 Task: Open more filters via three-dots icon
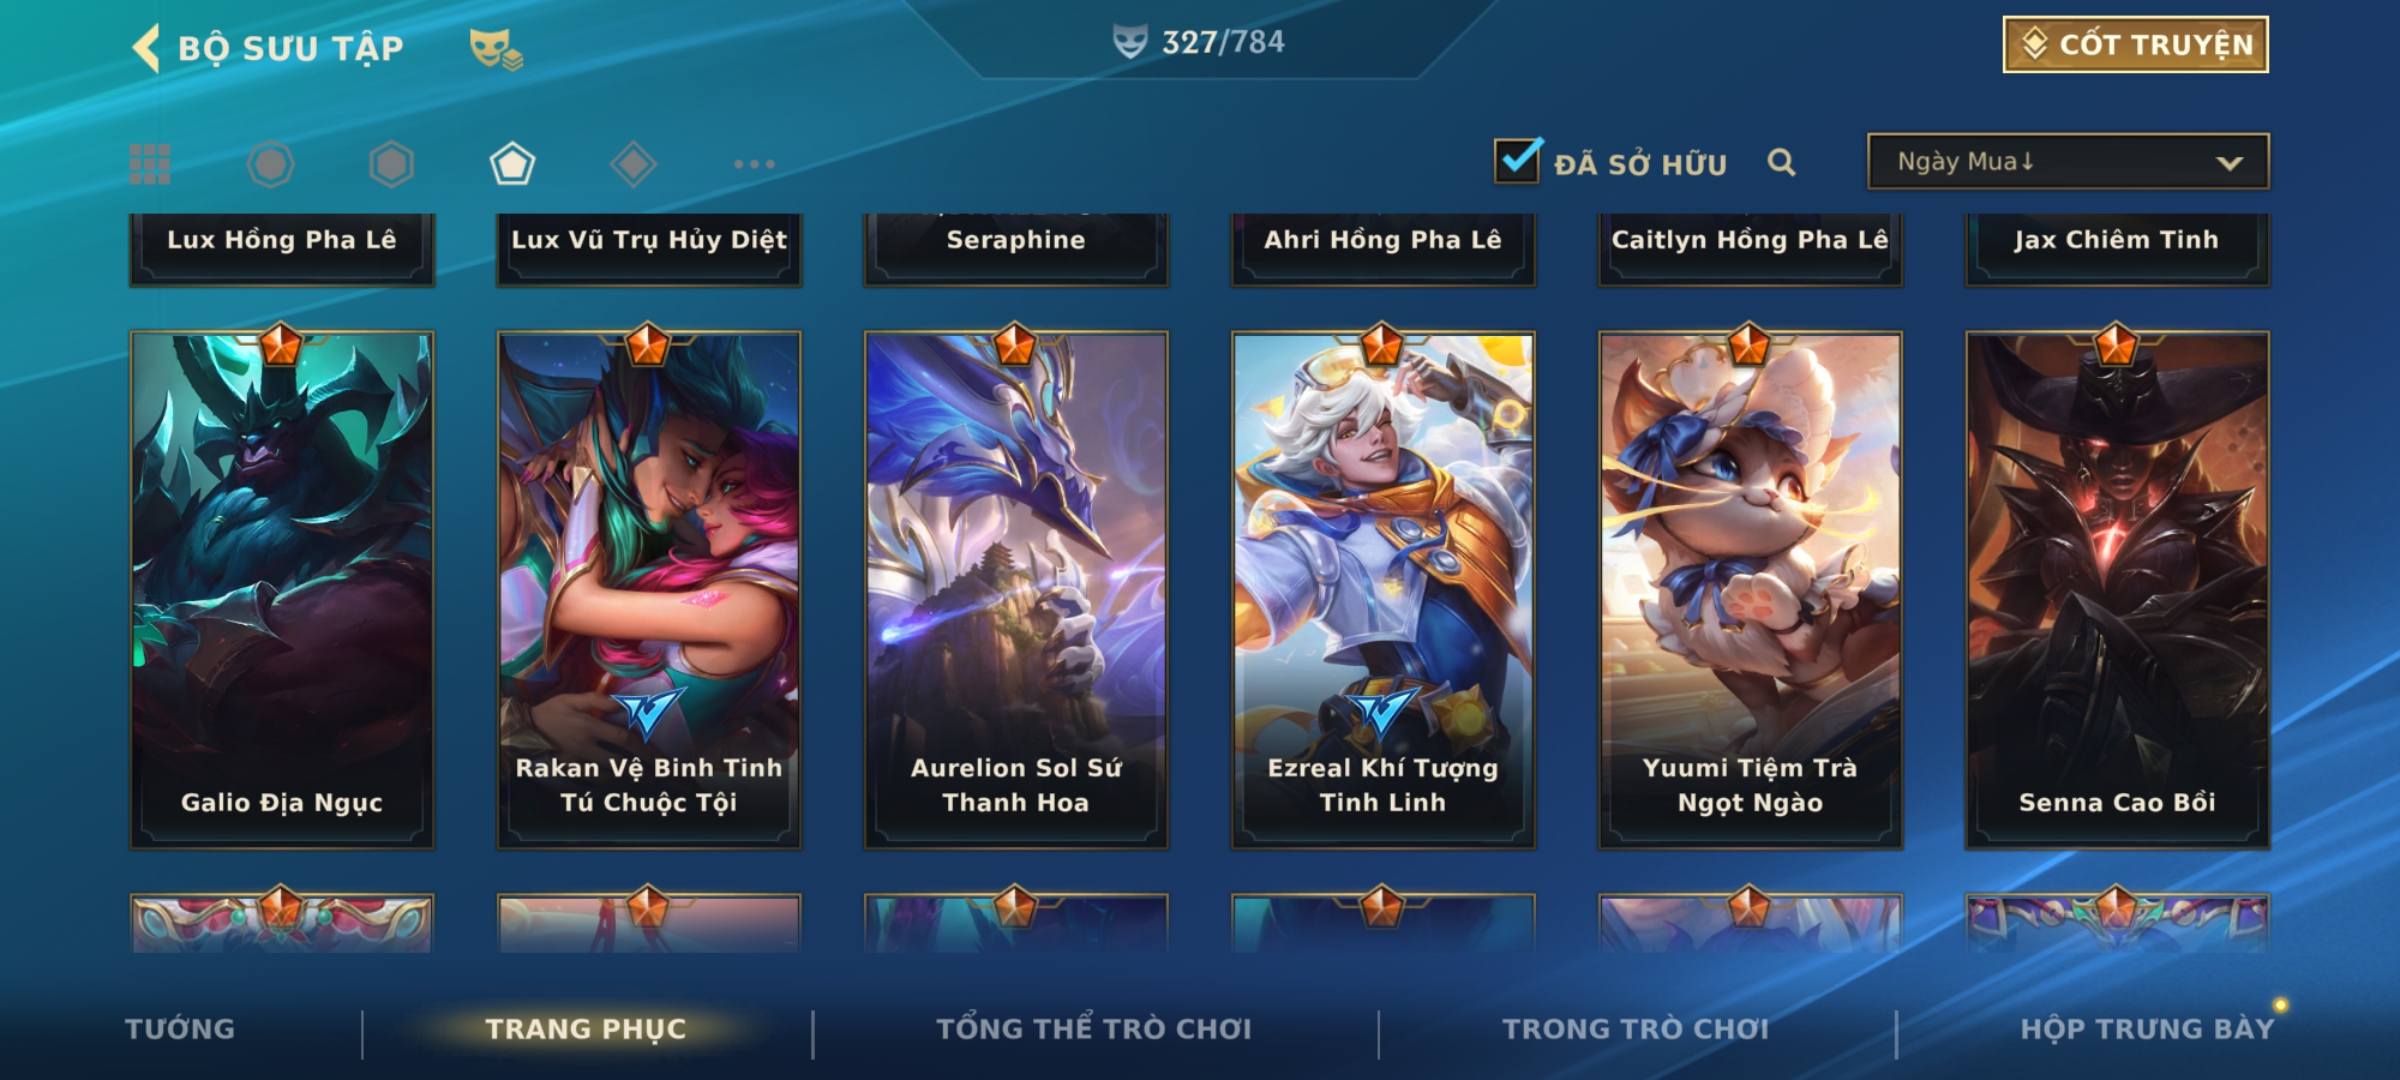(754, 164)
